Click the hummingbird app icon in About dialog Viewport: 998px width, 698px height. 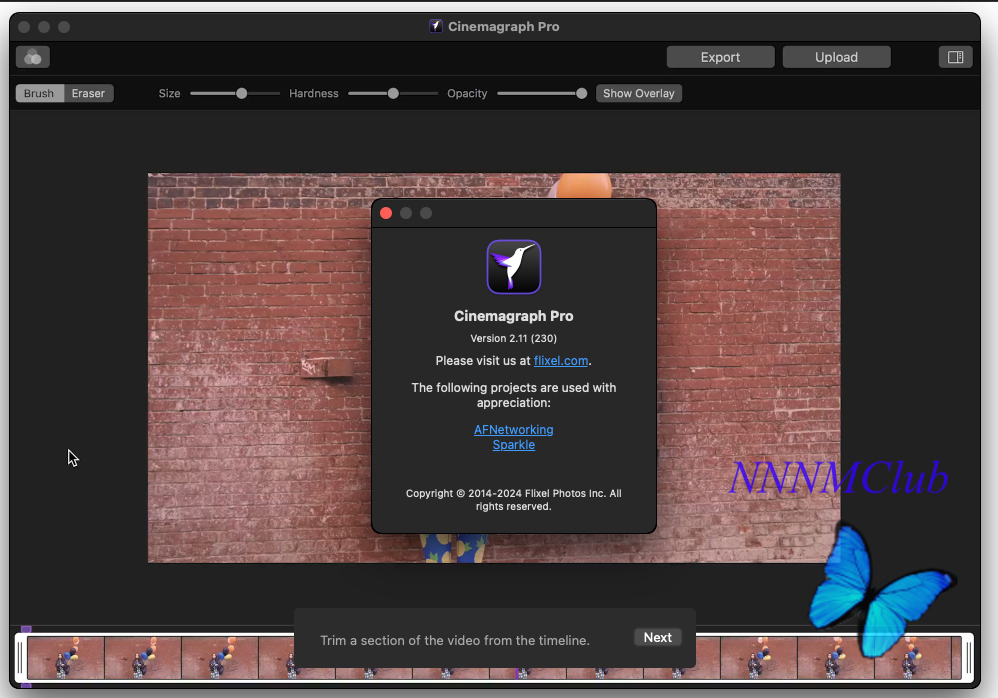click(x=514, y=267)
